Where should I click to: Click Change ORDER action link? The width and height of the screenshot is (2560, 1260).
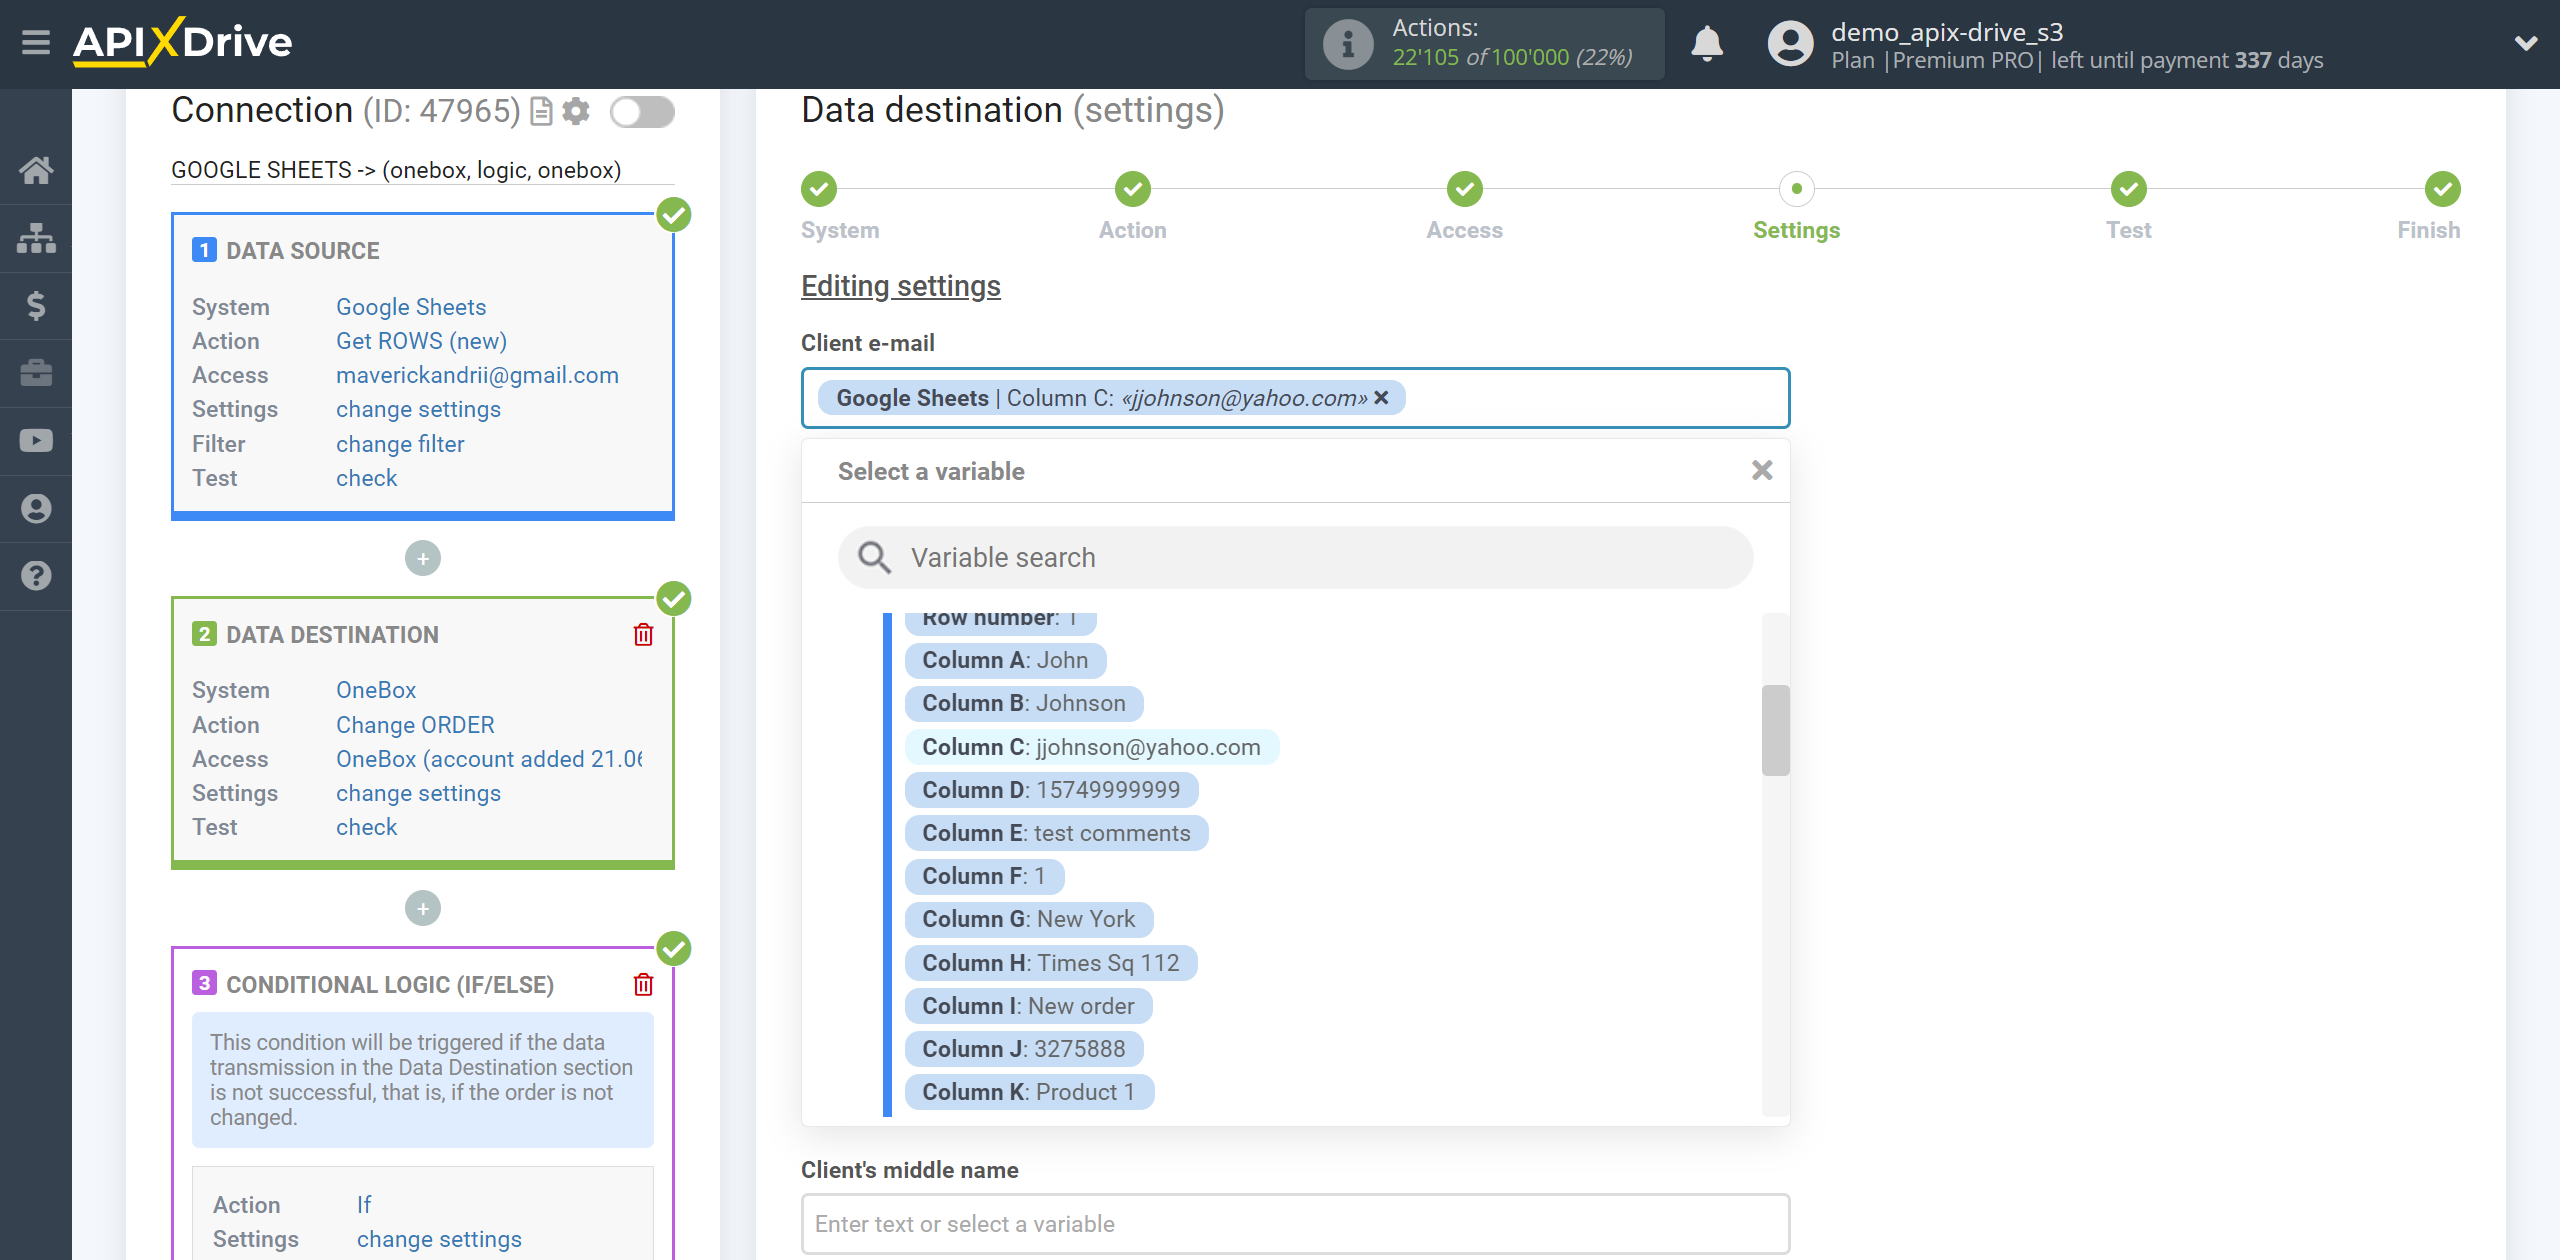[x=415, y=725]
